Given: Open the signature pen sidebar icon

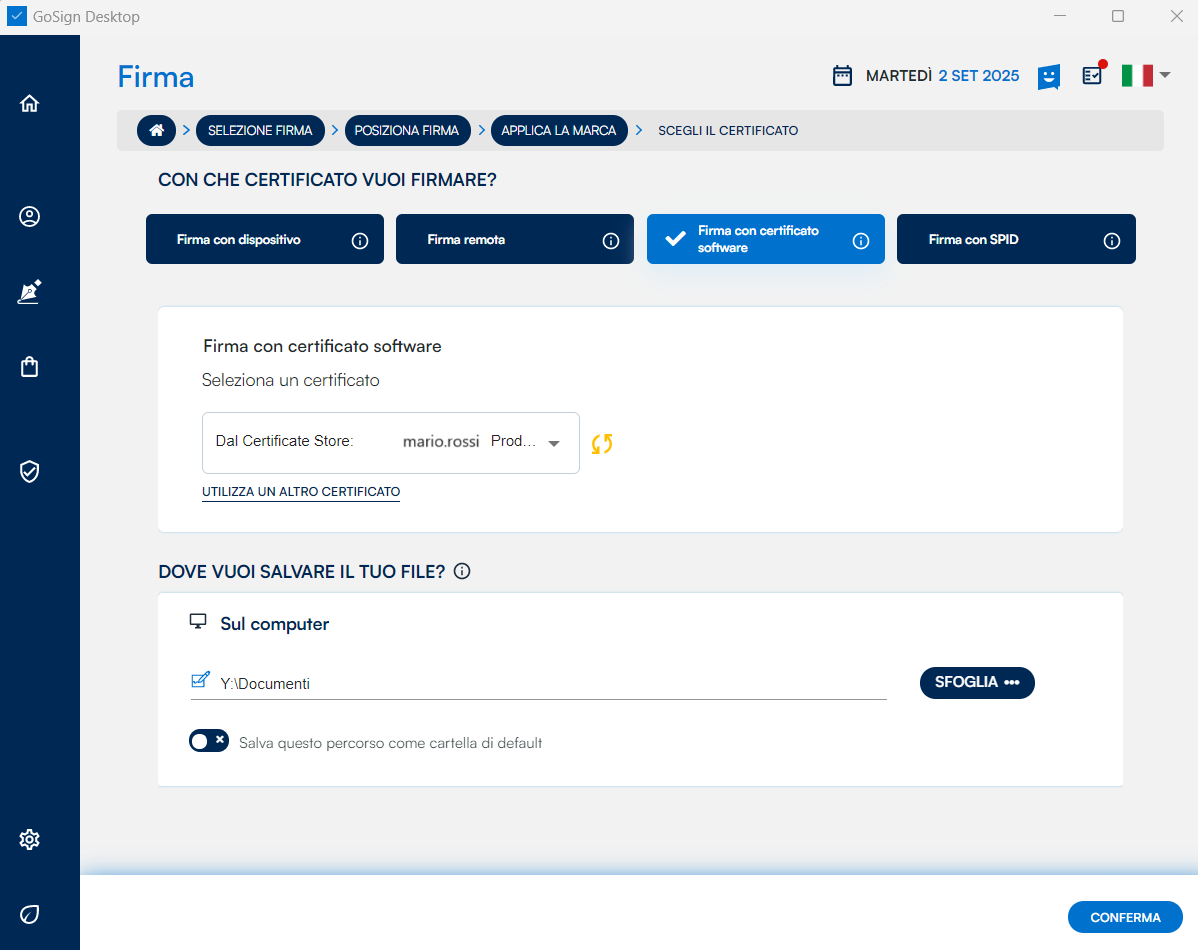Looking at the screenshot, I should (30, 292).
